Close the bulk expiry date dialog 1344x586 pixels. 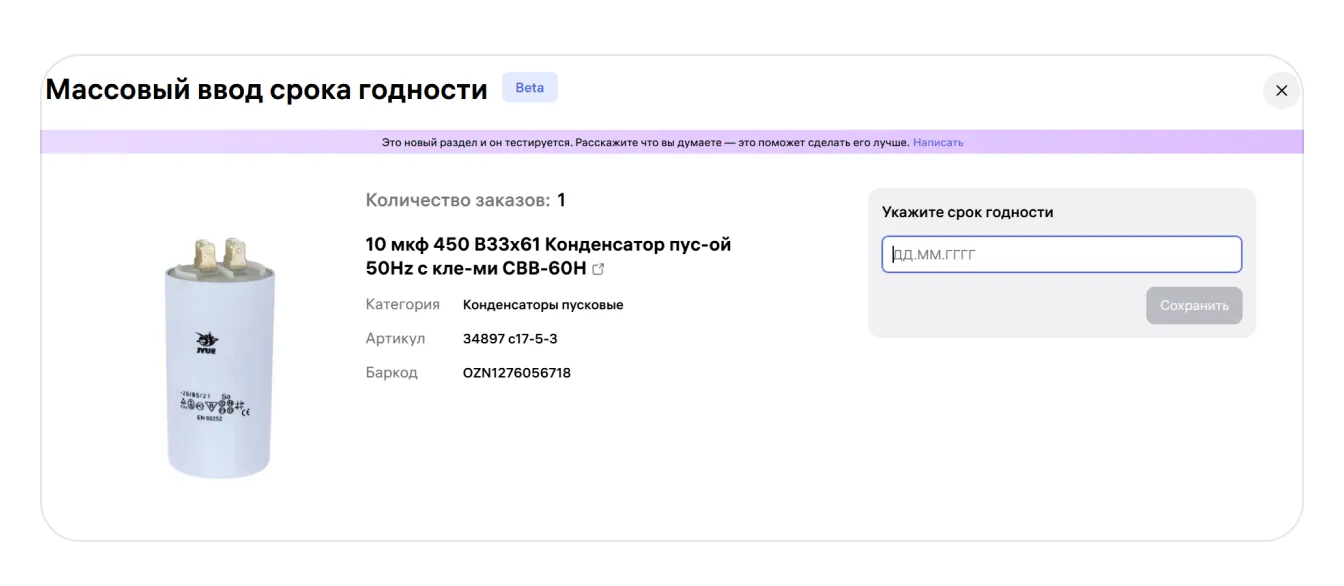1281,91
